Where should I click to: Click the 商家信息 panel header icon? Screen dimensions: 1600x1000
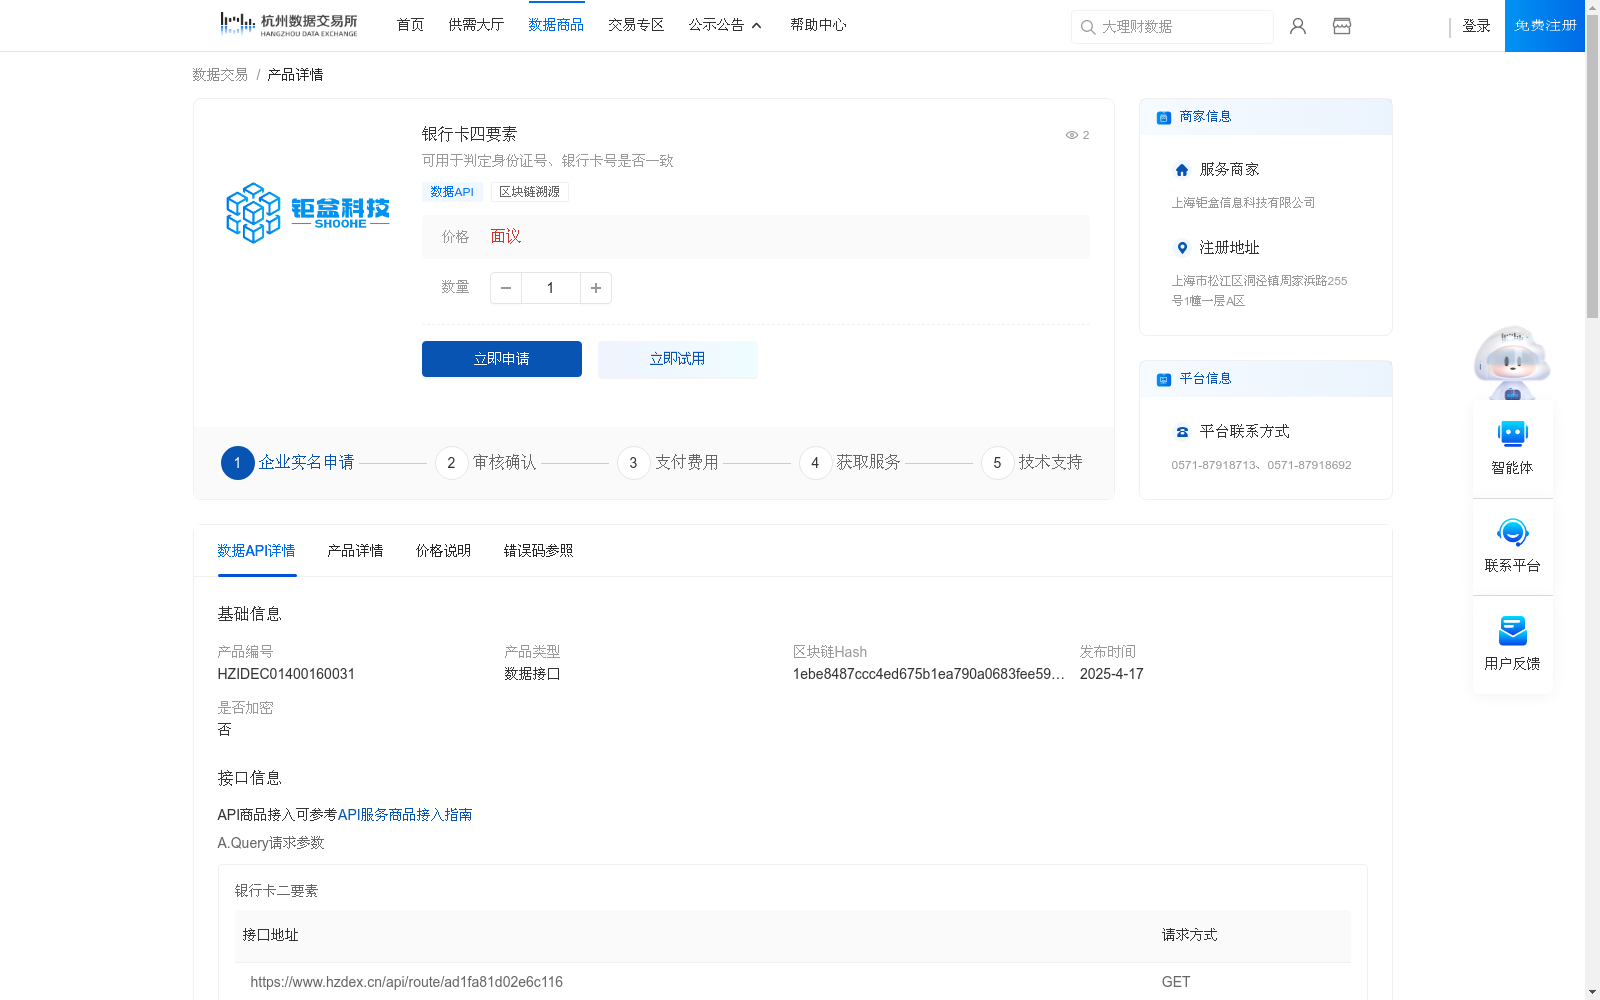[1164, 117]
